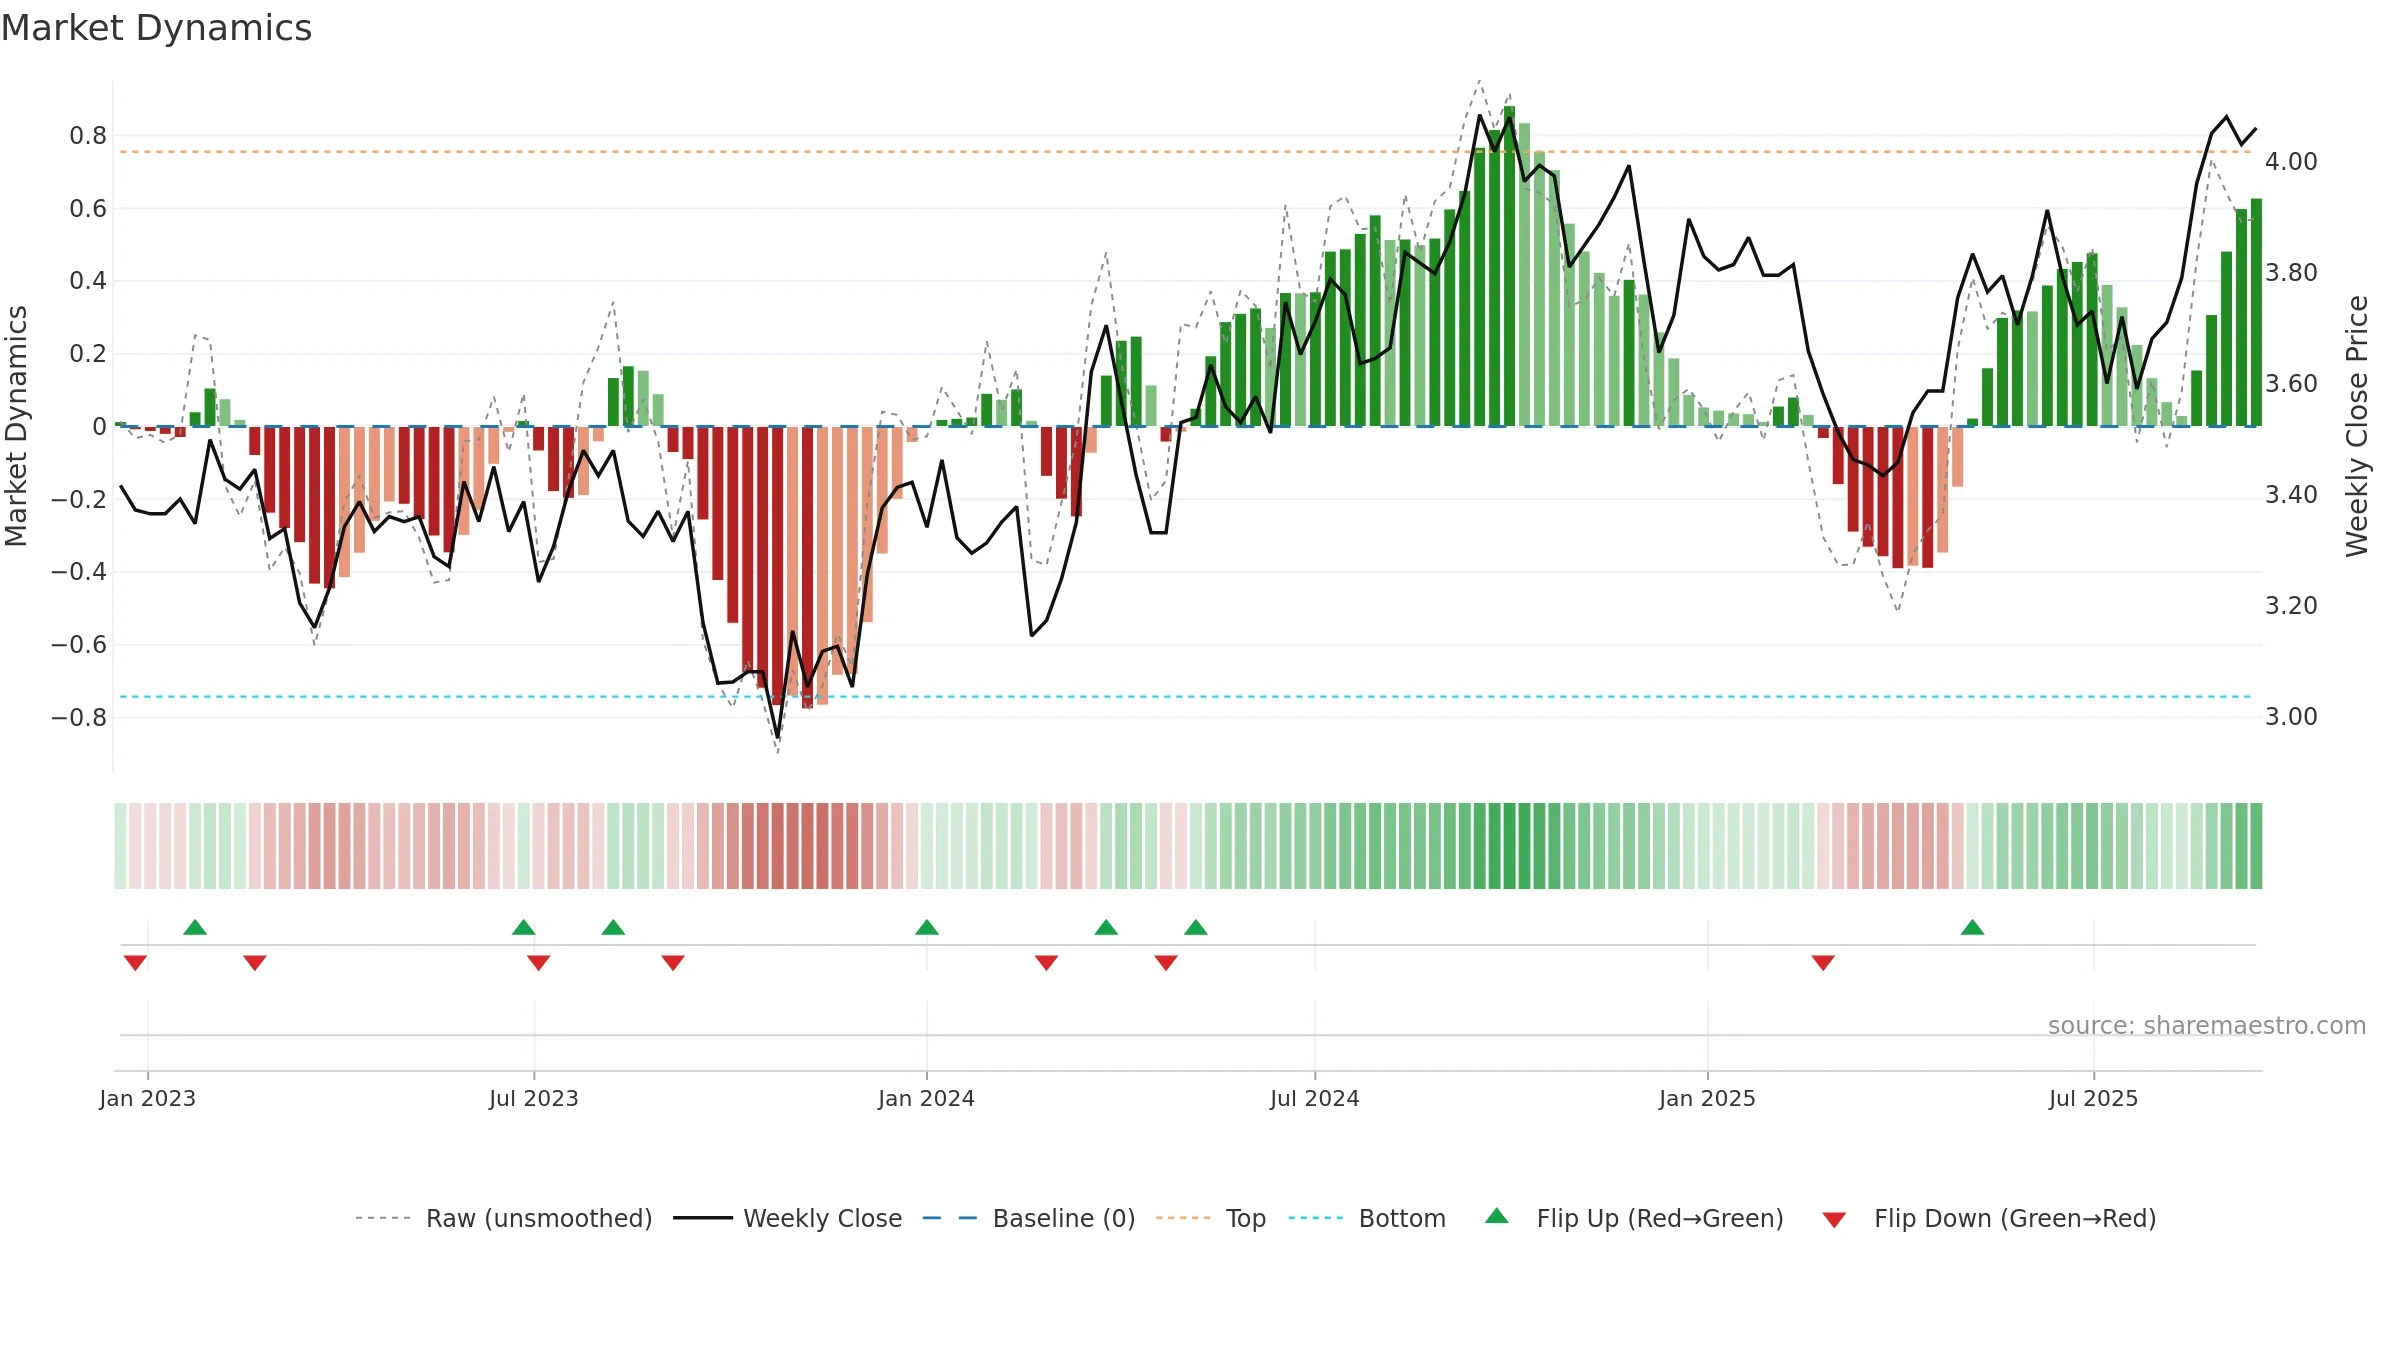Open the source: sharemaestro.com attribution
Viewport: 2400px width, 1350px height.
click(2207, 1026)
